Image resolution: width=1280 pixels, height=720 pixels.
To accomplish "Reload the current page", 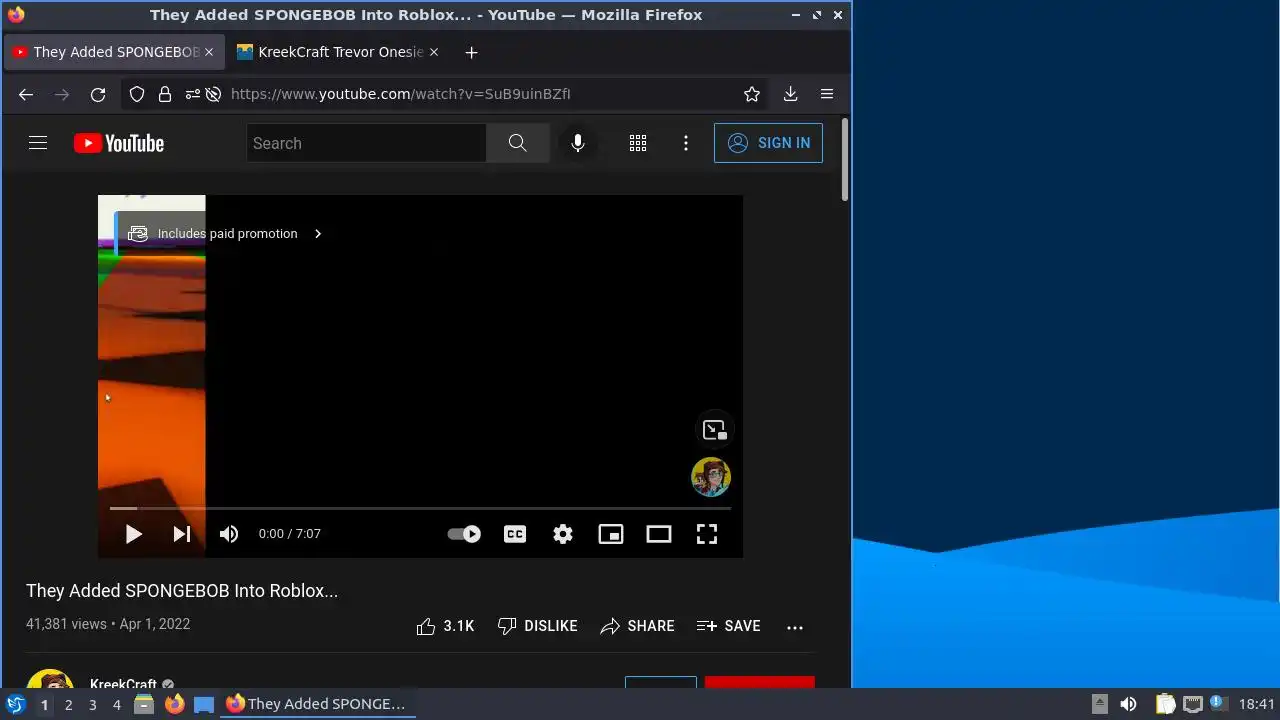I will (x=98, y=94).
